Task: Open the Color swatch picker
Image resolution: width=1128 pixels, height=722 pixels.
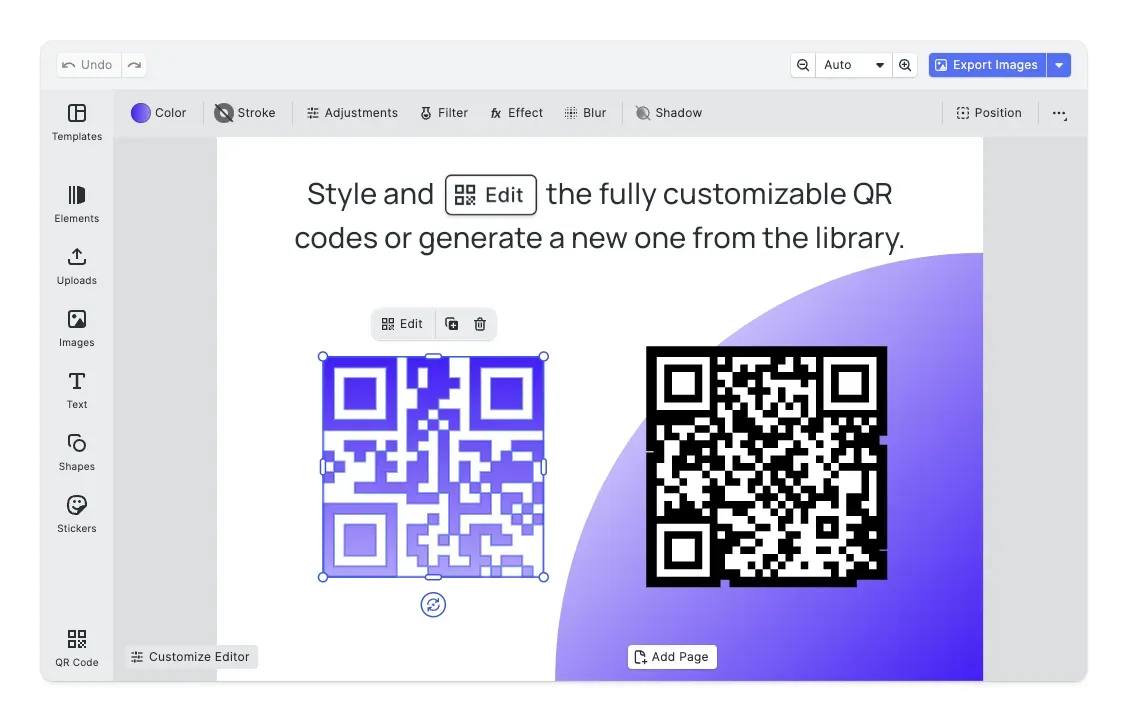Action: 158,113
